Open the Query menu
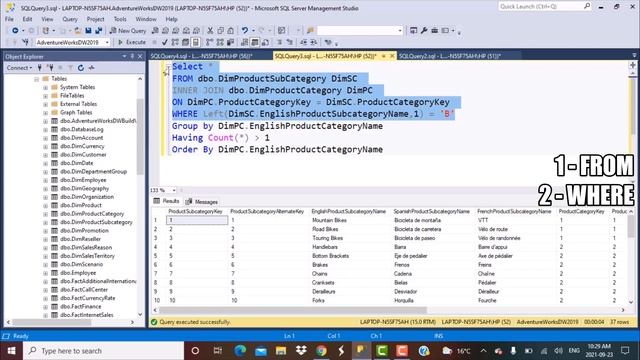 point(70,19)
